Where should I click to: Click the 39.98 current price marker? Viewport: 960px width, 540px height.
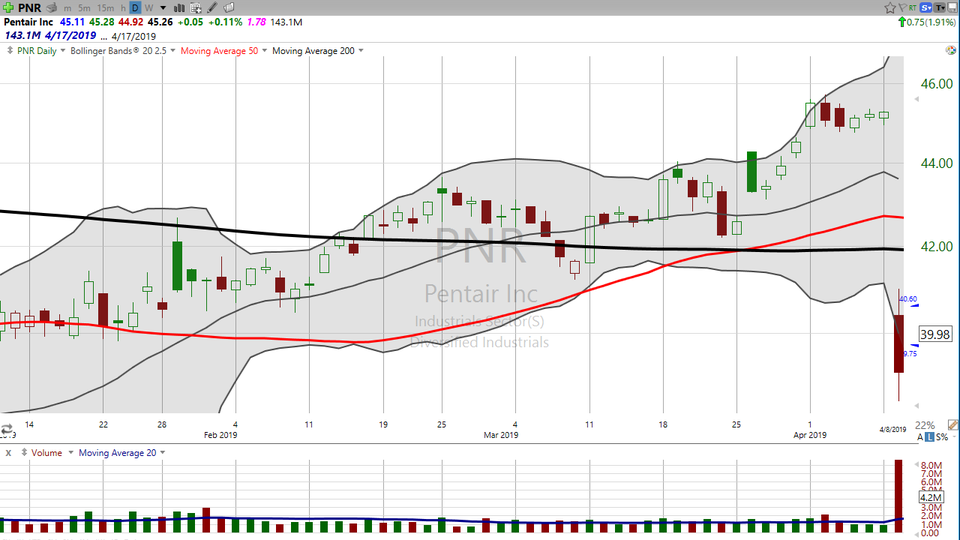936,334
